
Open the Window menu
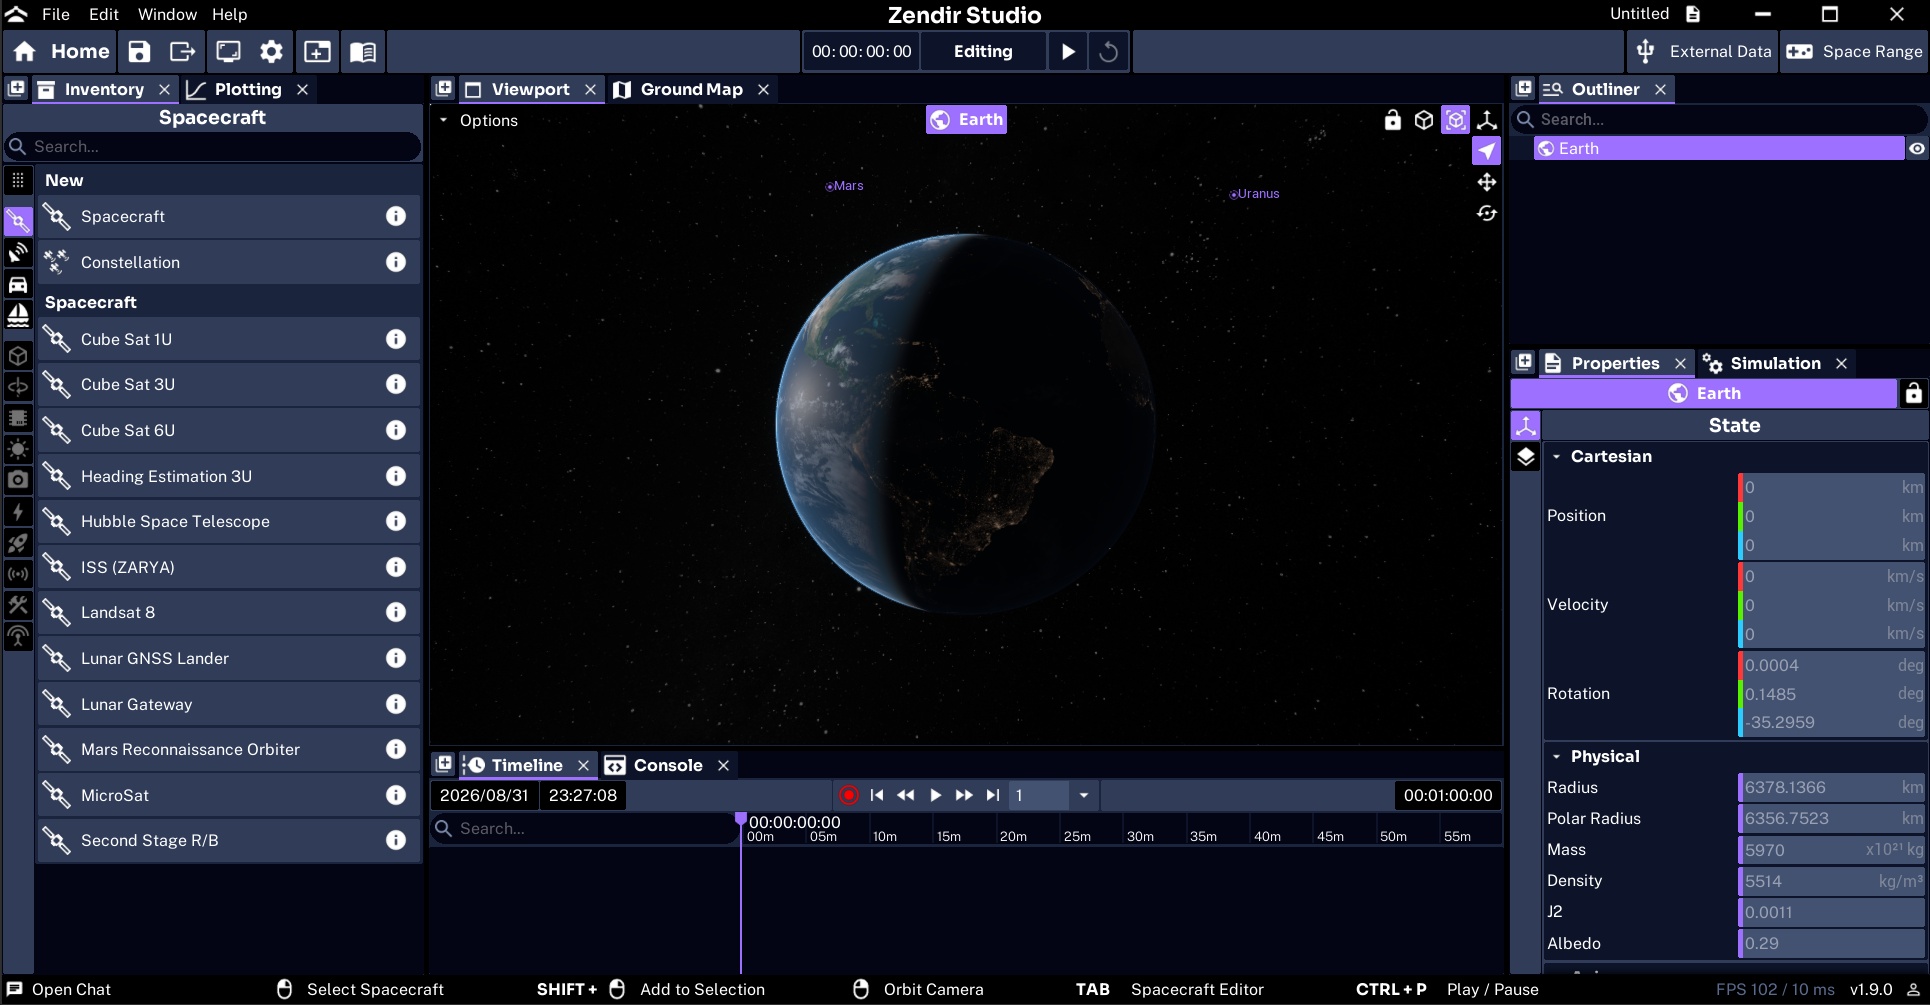pyautogui.click(x=167, y=14)
